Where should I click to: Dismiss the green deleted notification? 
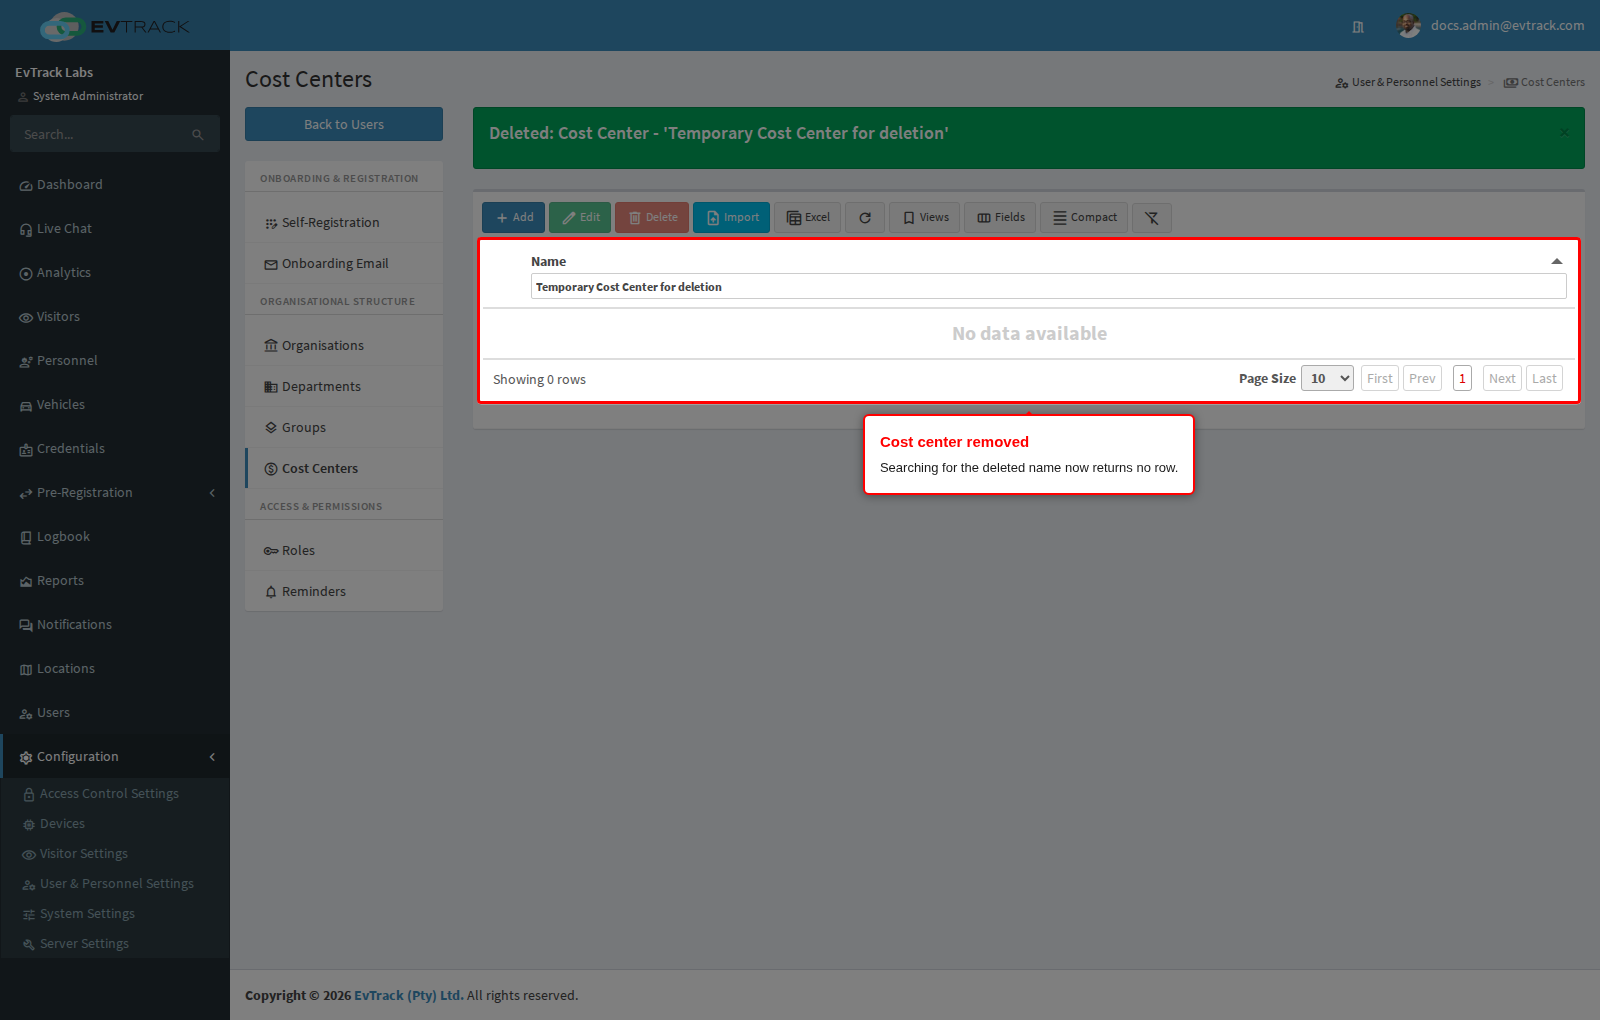tap(1564, 132)
